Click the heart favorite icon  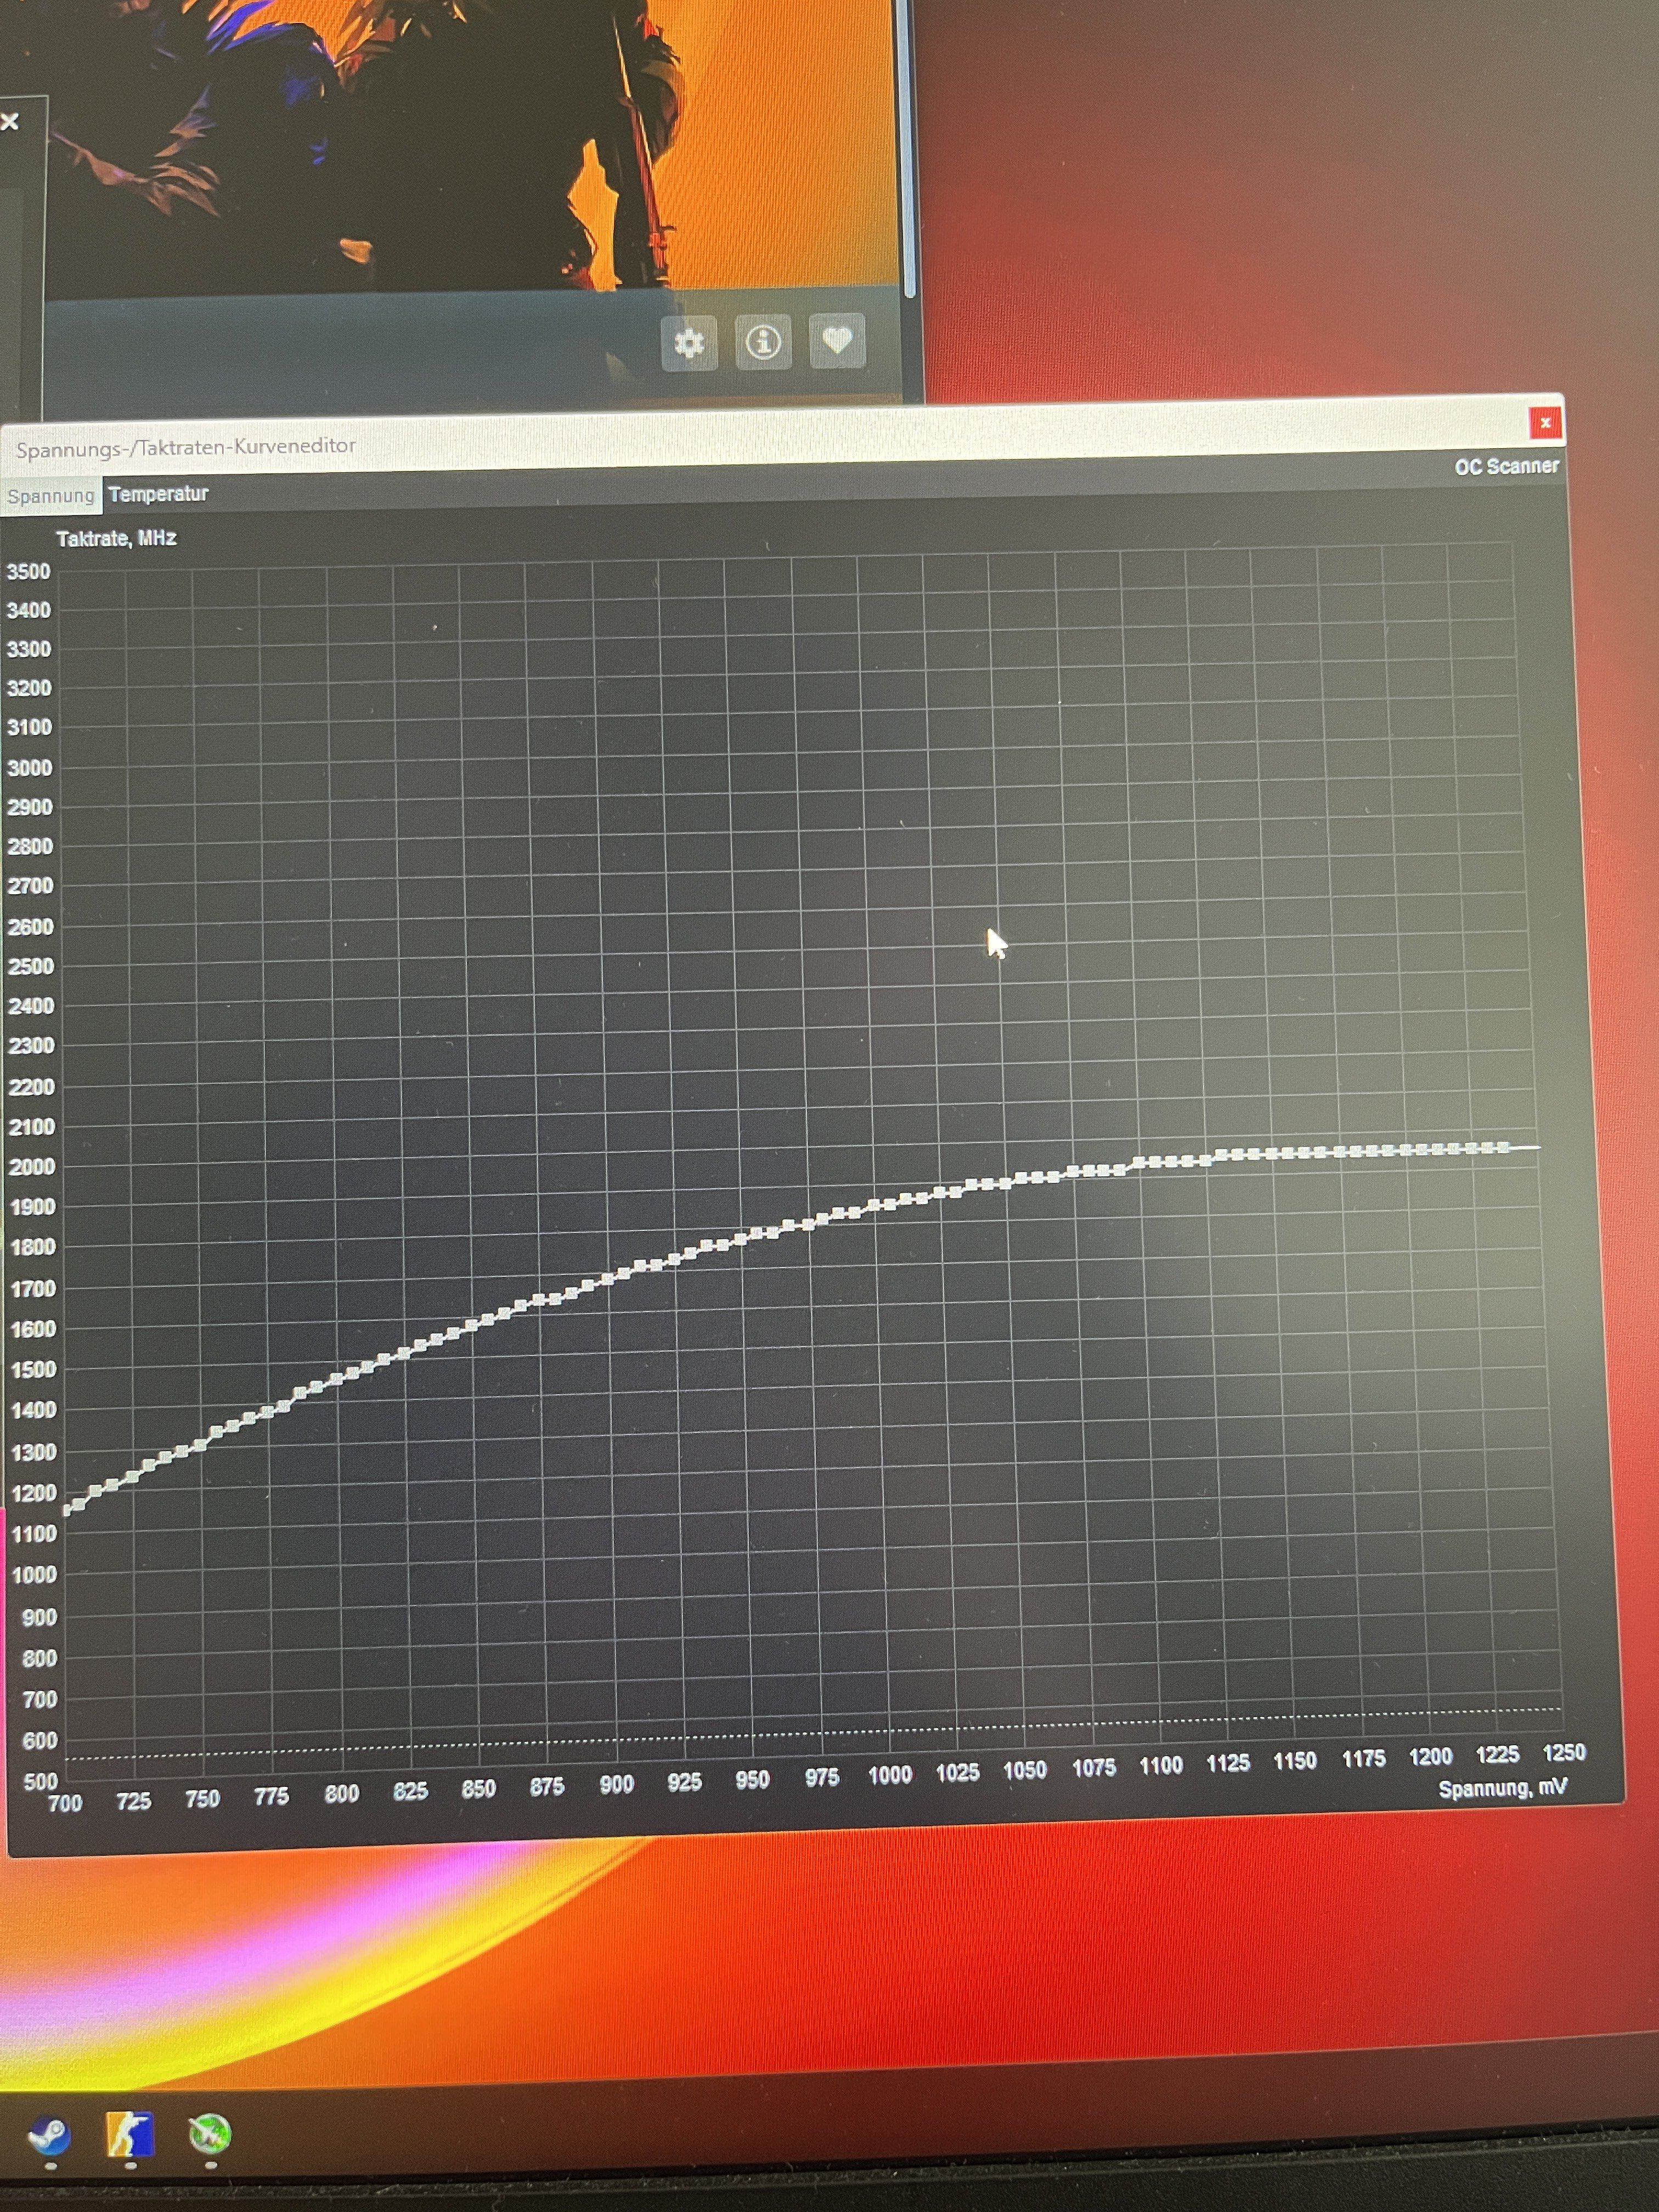[x=837, y=341]
